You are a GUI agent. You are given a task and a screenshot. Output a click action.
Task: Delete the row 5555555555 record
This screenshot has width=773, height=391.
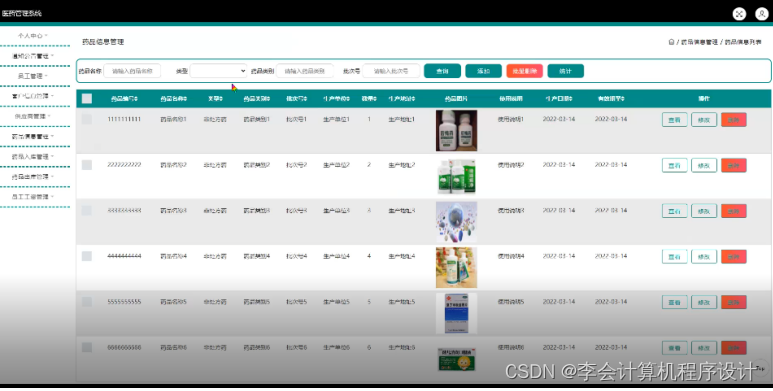tap(734, 302)
